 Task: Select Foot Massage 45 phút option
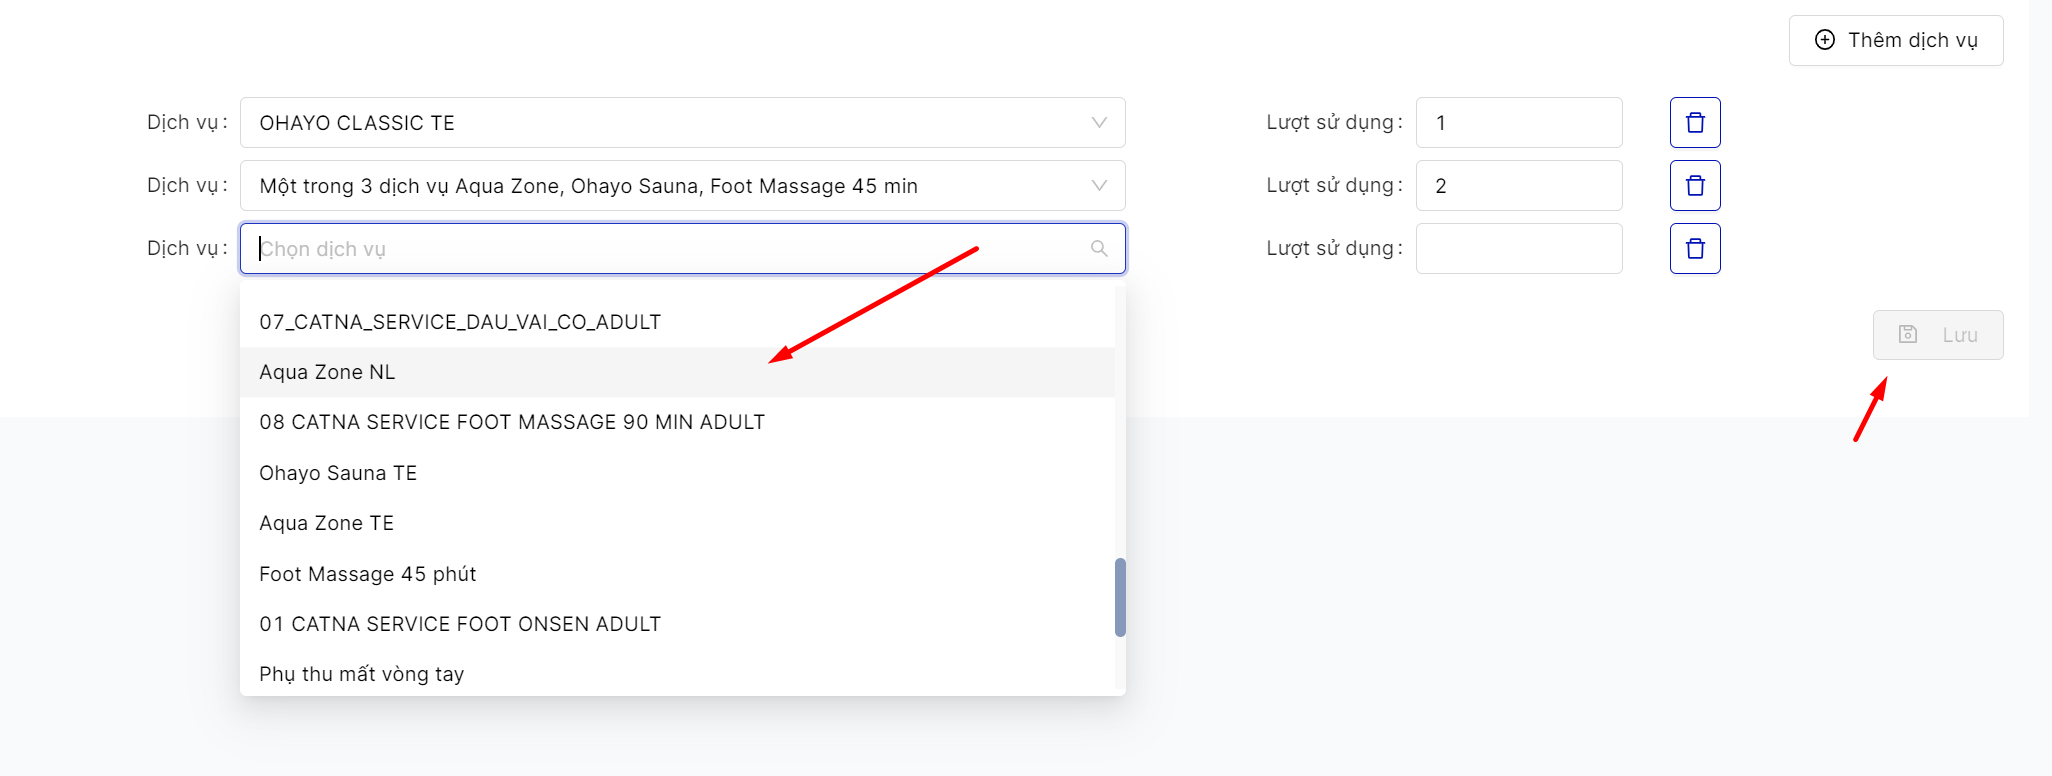(368, 574)
